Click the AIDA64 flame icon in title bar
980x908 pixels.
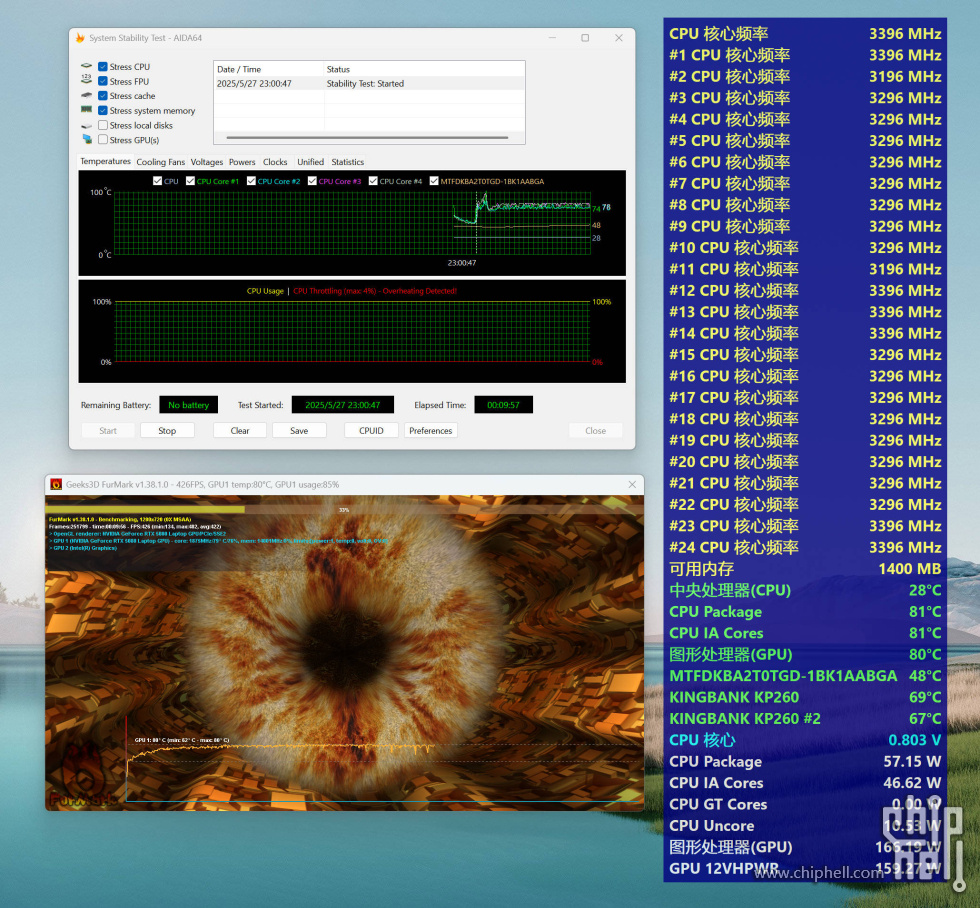pos(80,38)
